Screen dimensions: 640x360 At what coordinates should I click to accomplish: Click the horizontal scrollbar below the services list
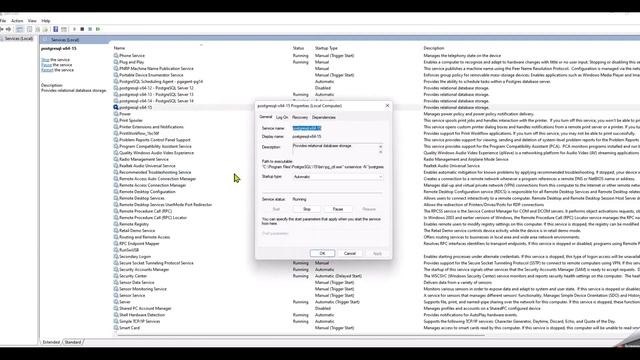(300, 335)
